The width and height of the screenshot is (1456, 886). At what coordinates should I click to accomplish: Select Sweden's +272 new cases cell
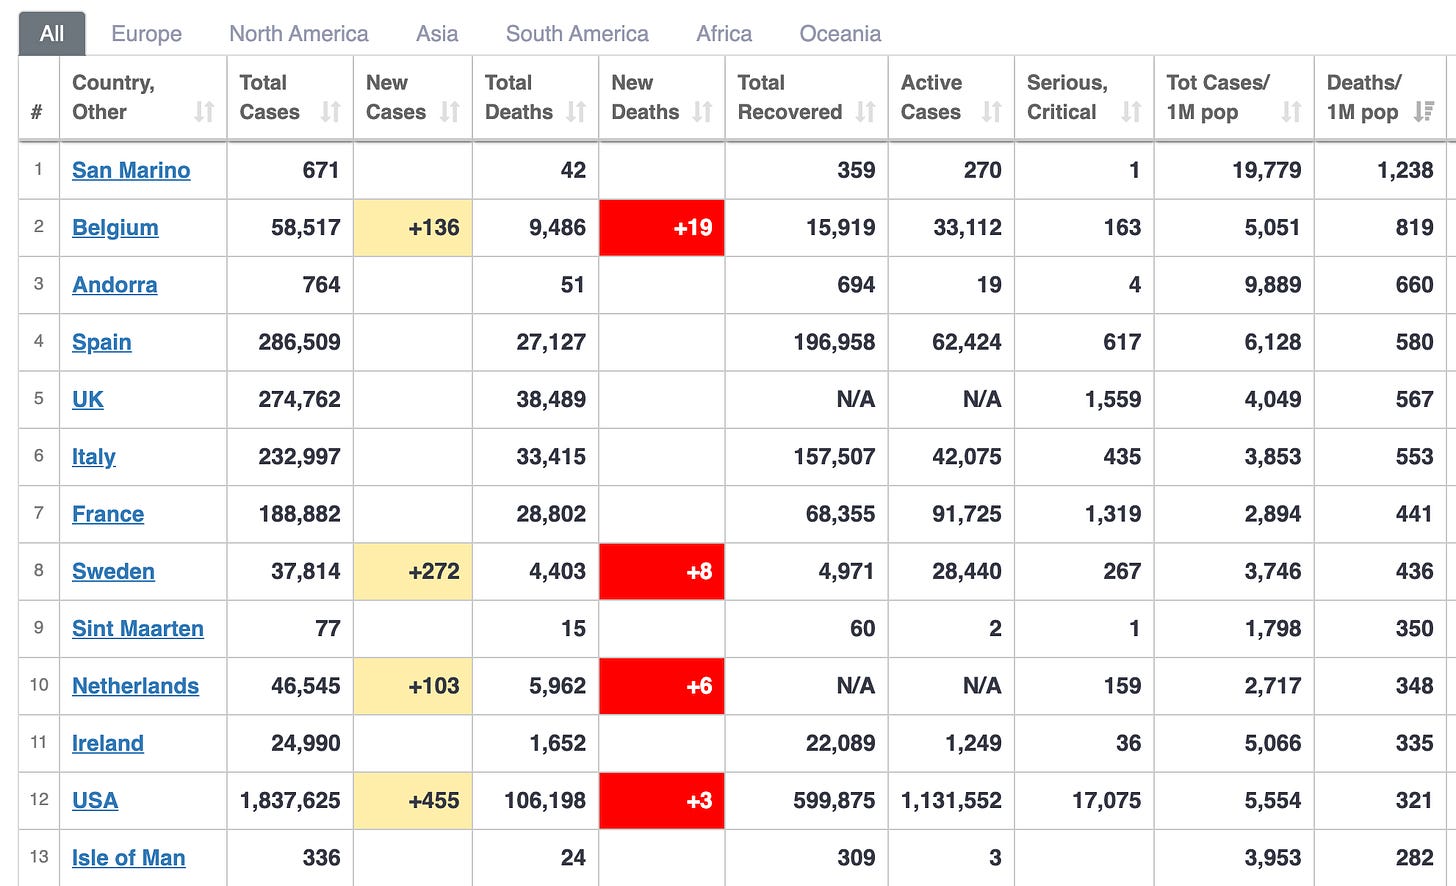tap(413, 572)
